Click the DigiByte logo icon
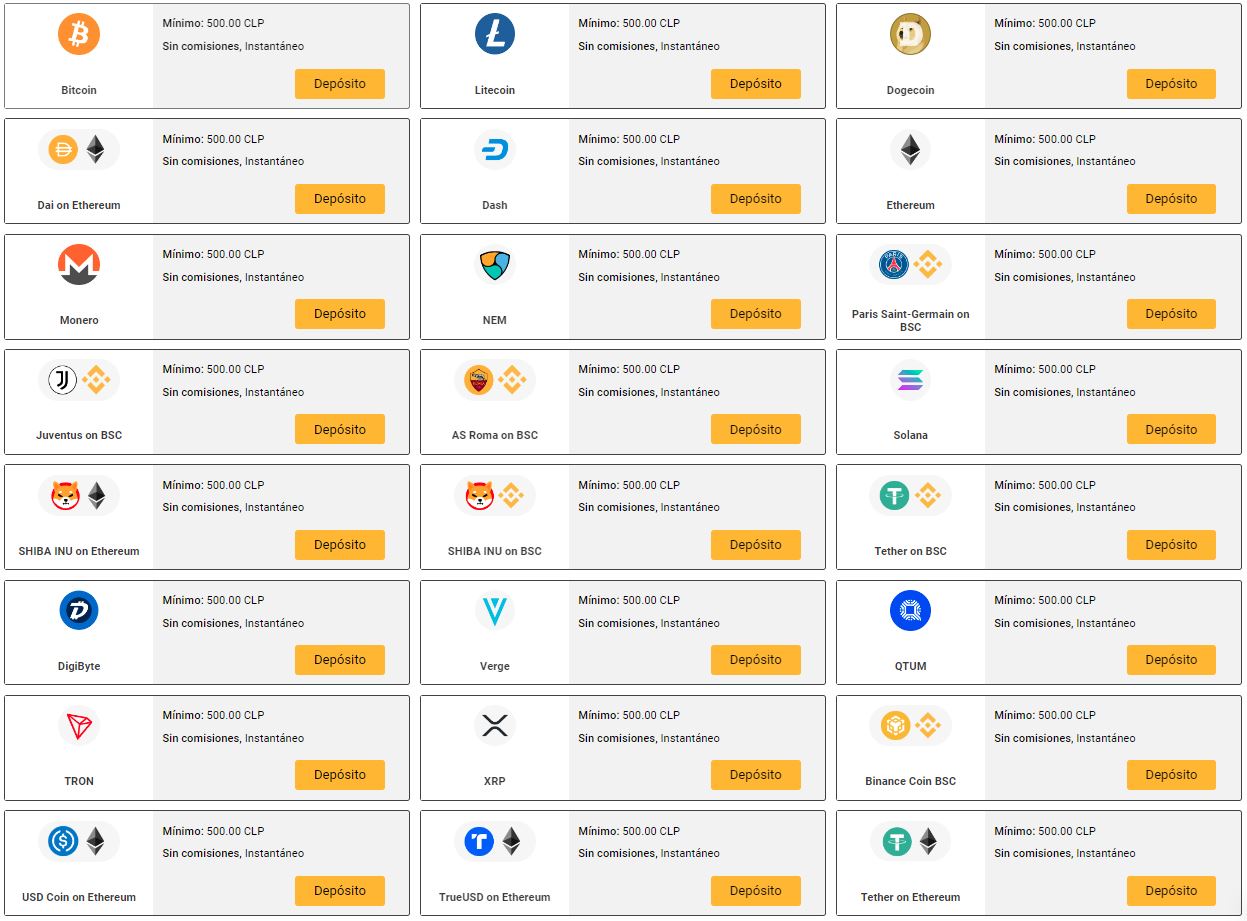 pyautogui.click(x=79, y=611)
